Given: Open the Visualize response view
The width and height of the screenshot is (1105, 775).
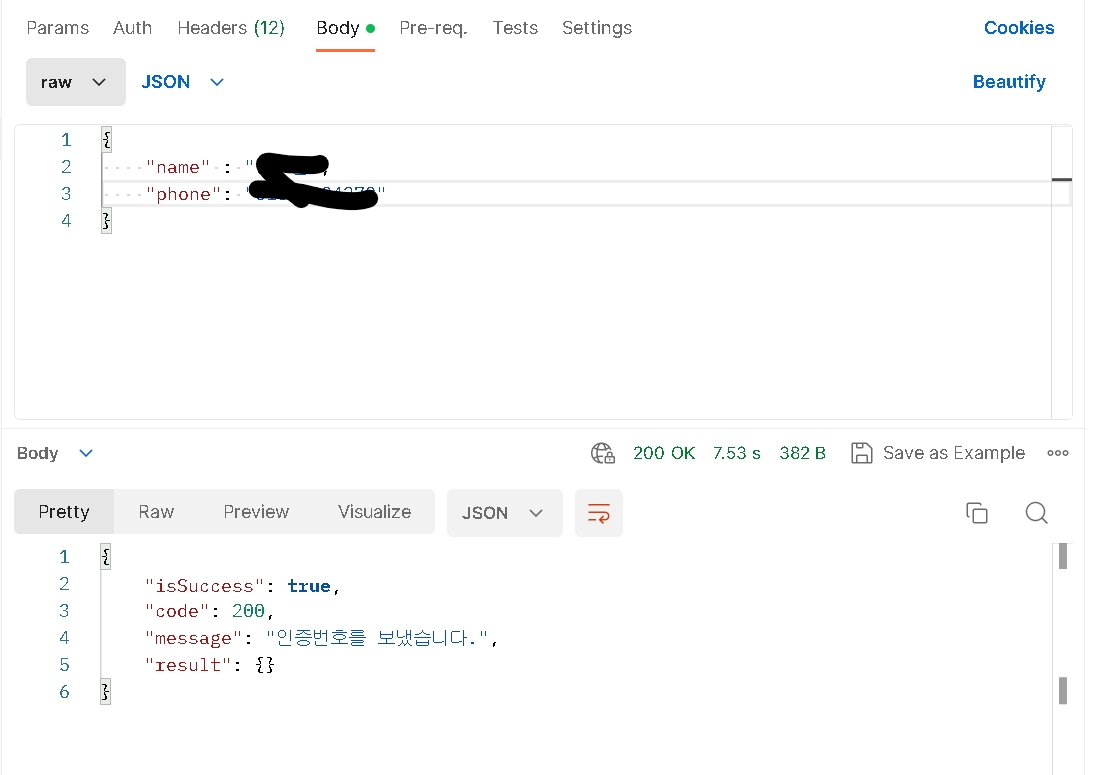Looking at the screenshot, I should tap(374, 512).
